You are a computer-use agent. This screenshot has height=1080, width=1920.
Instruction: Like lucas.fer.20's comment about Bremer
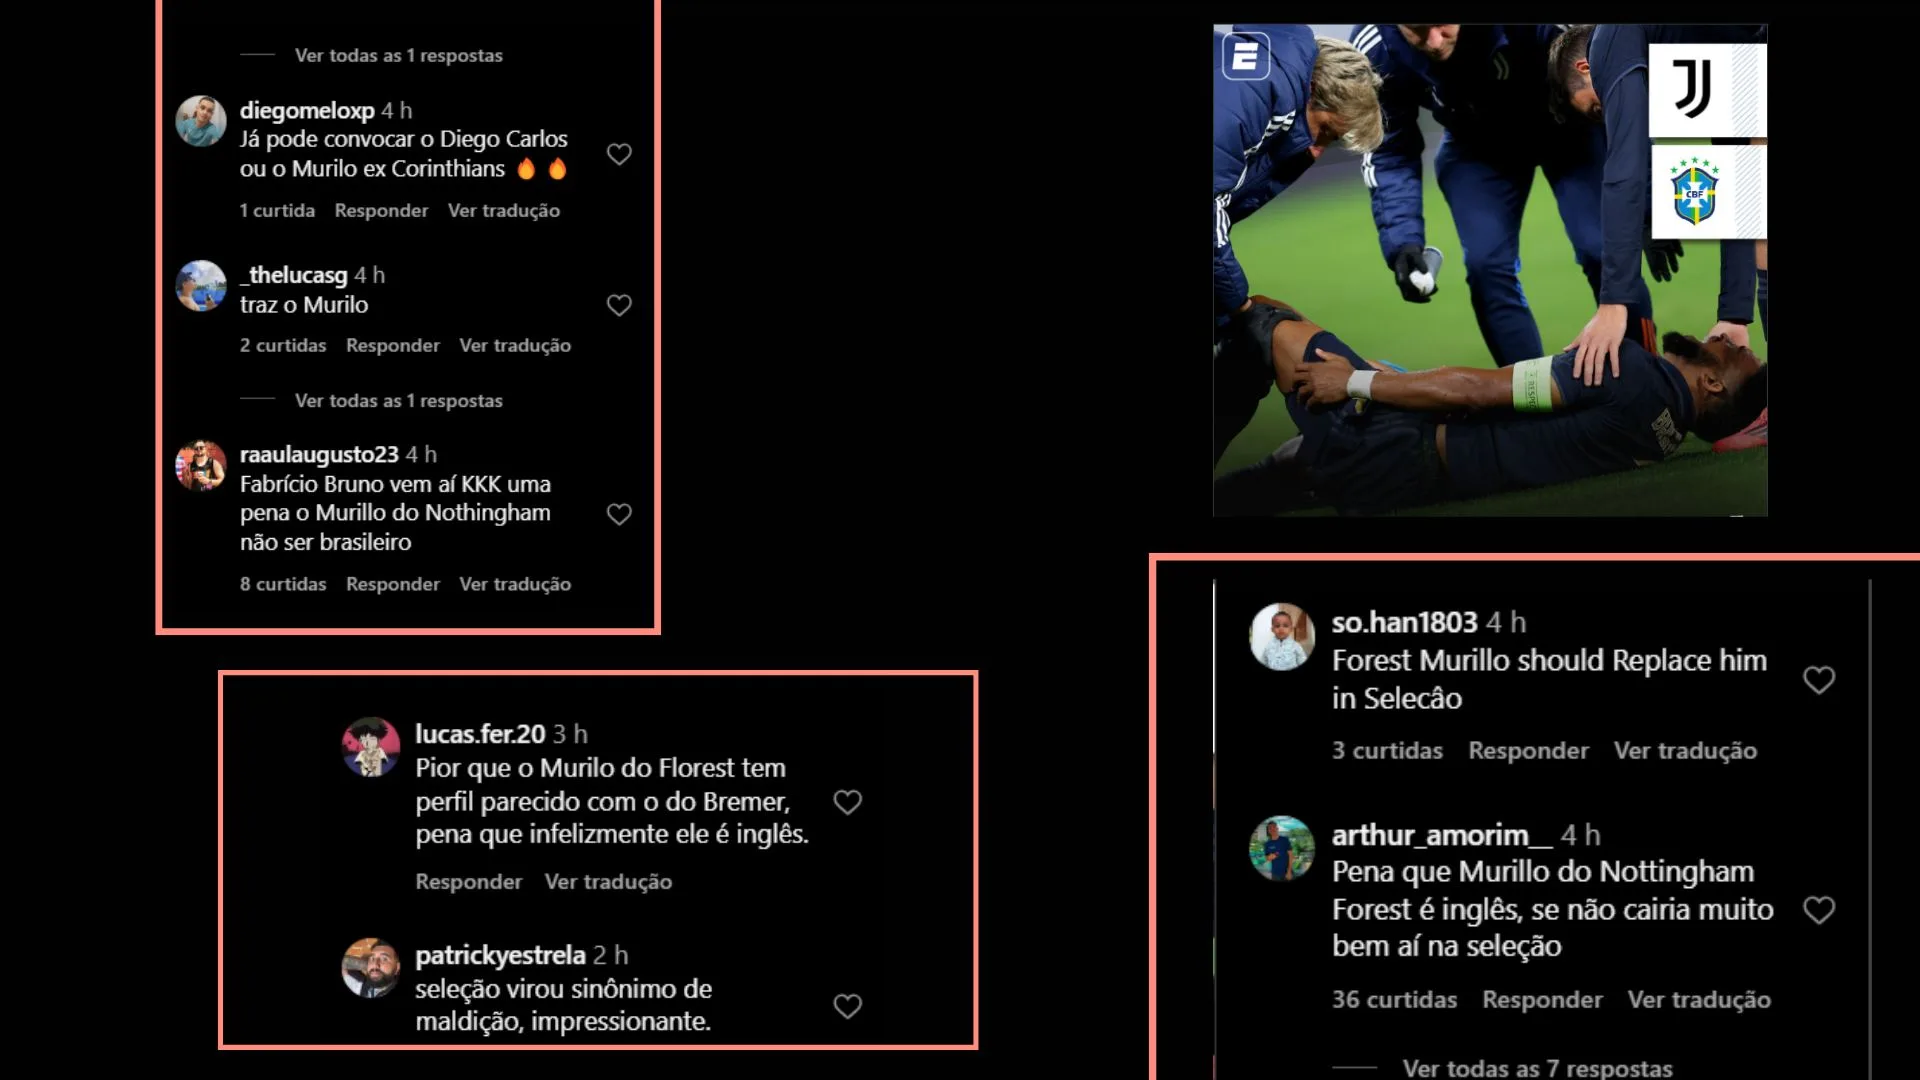point(847,802)
